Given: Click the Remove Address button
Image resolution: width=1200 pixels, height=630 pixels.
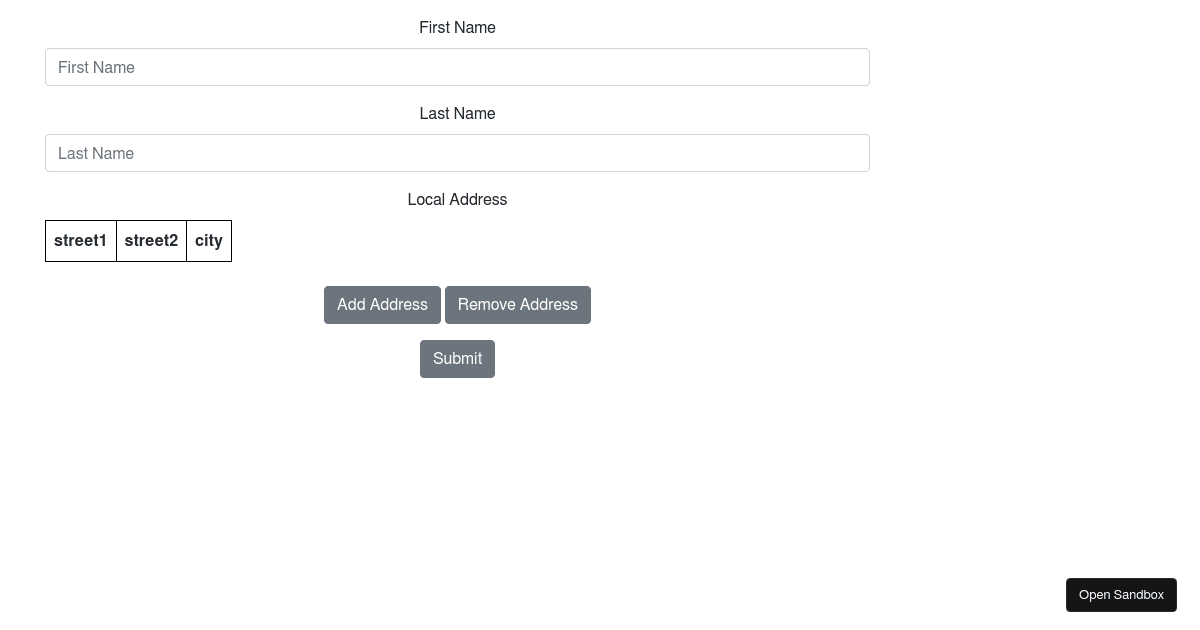Looking at the screenshot, I should [517, 305].
